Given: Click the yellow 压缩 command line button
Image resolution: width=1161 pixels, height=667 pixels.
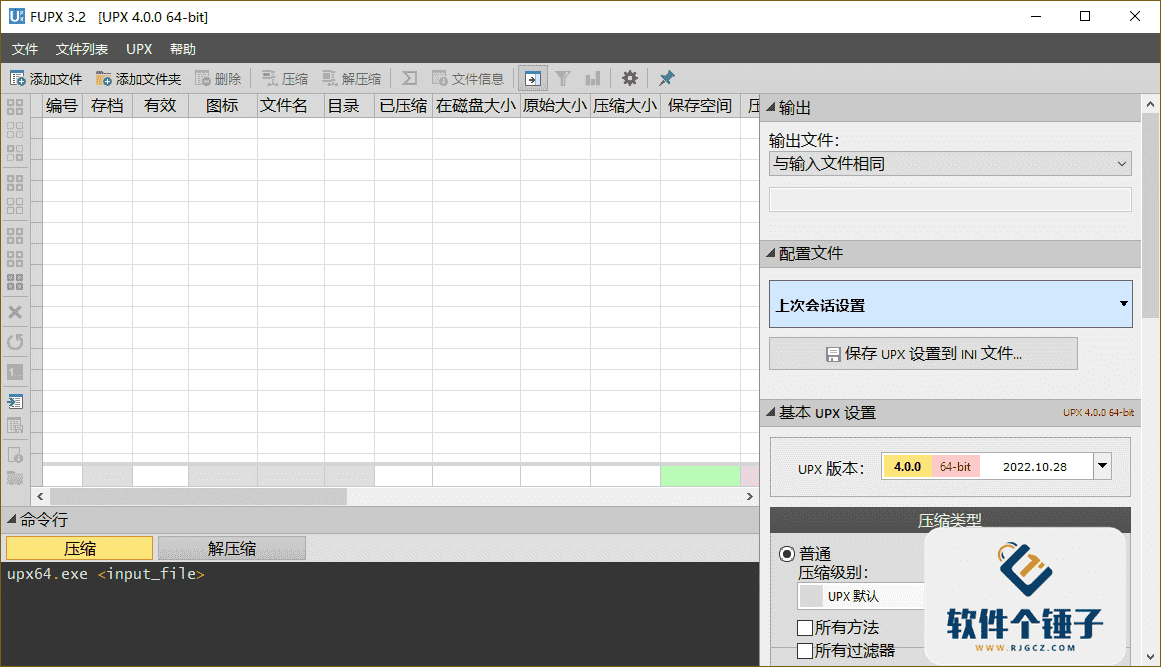Looking at the screenshot, I should [78, 548].
